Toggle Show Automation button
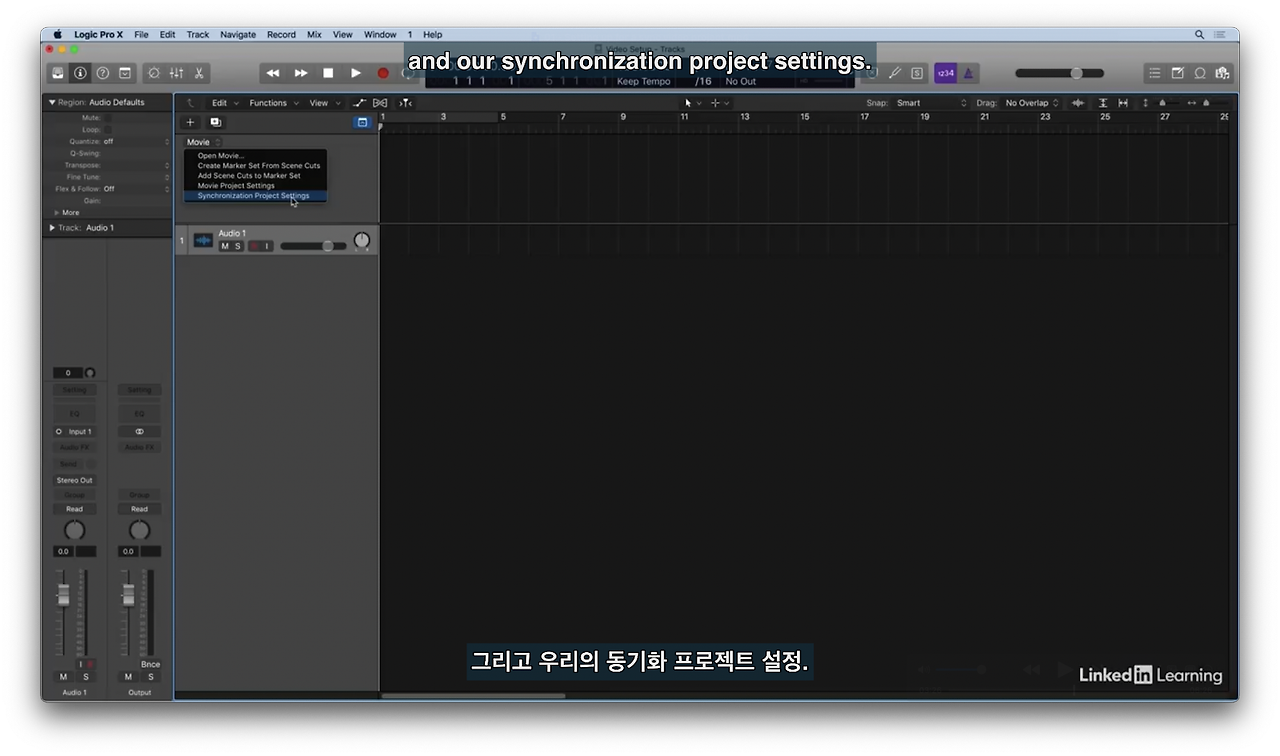The image size is (1280, 756). click(360, 103)
